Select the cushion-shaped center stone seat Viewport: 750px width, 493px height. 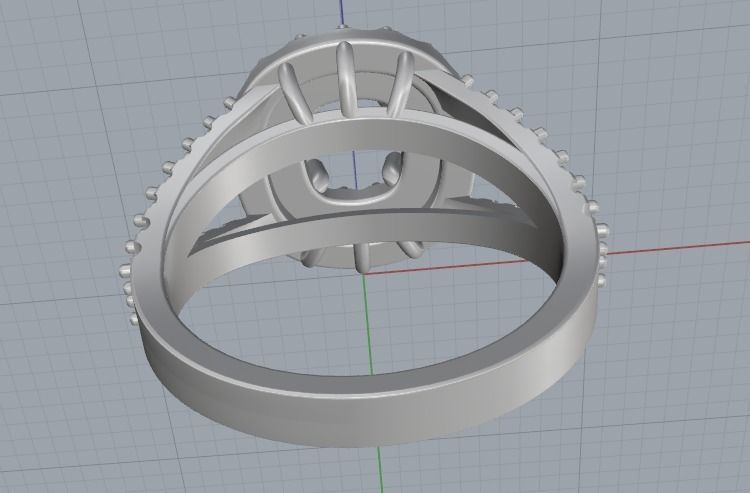point(355,181)
